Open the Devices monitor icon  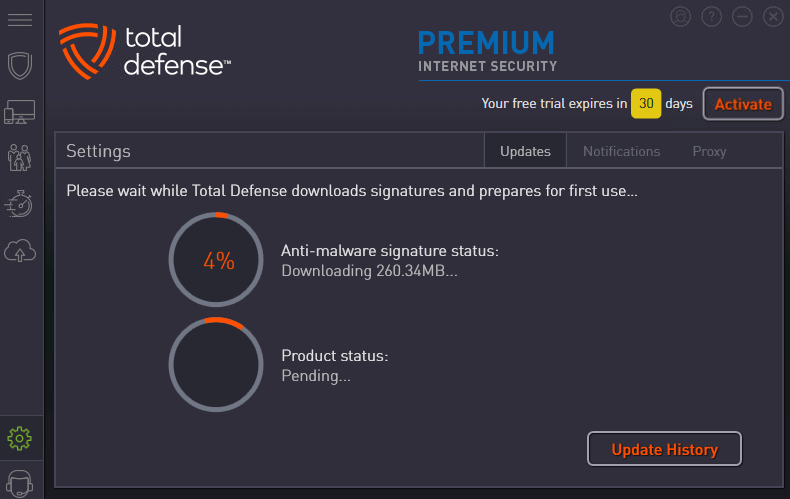pyautogui.click(x=20, y=112)
